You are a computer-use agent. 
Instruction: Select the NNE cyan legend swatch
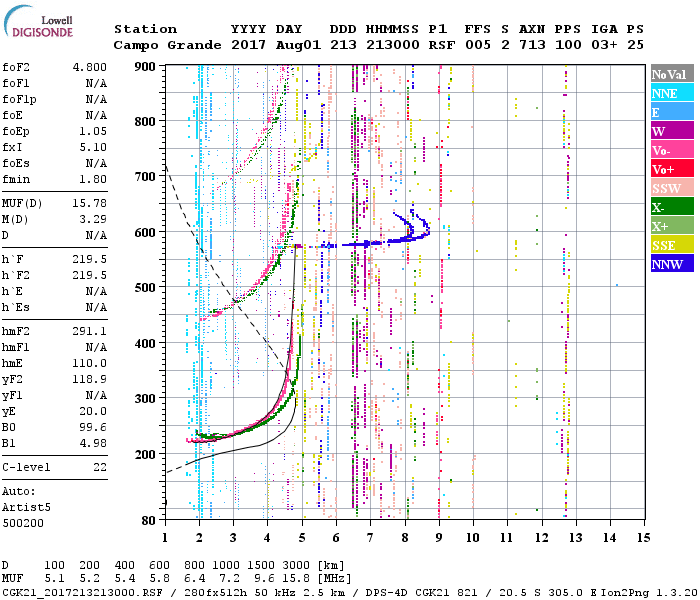coord(672,93)
